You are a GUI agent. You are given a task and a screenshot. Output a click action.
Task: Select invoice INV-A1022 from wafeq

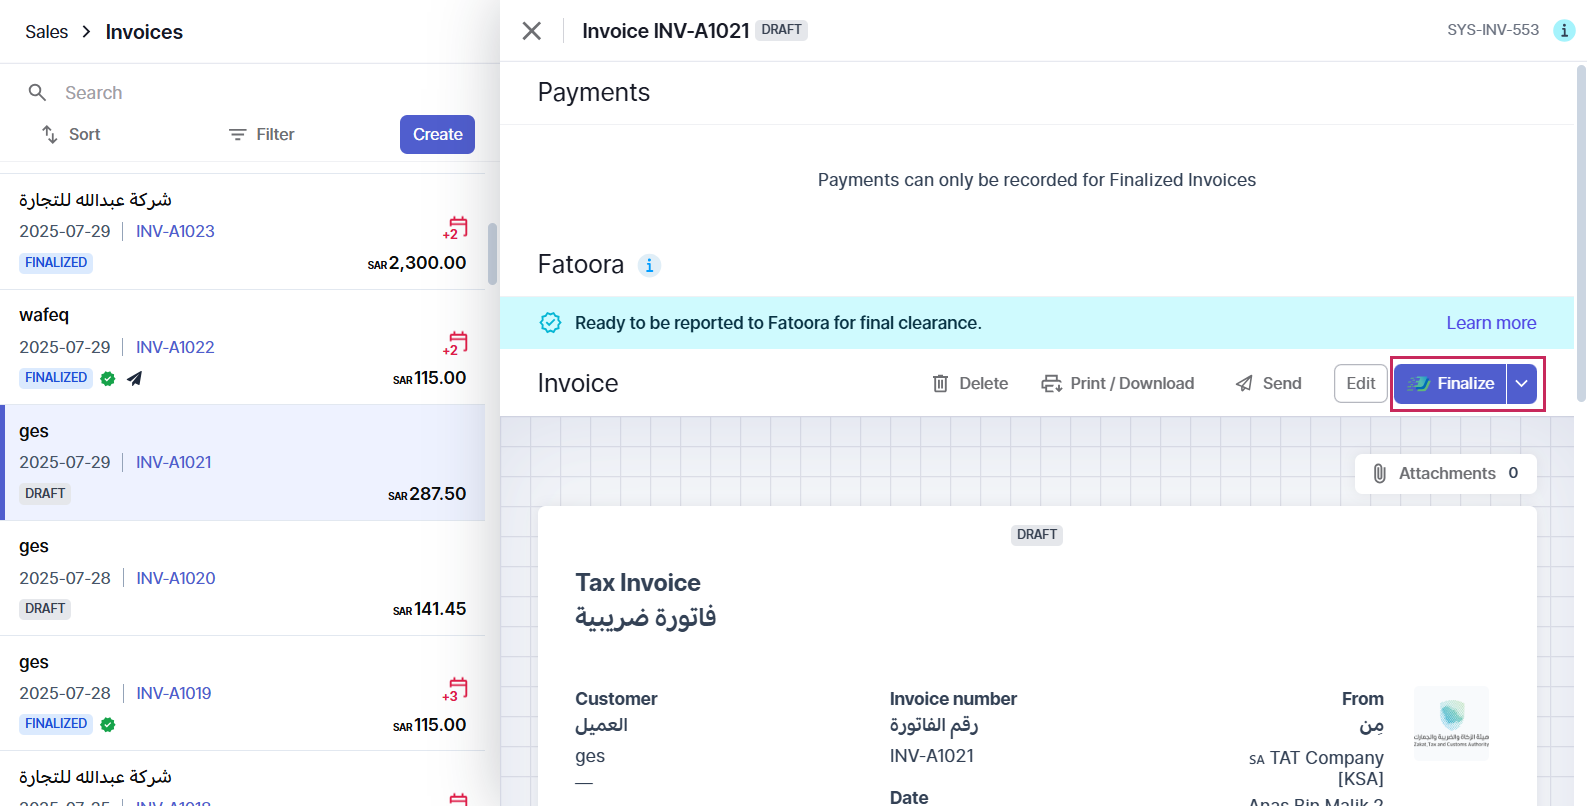(x=242, y=347)
